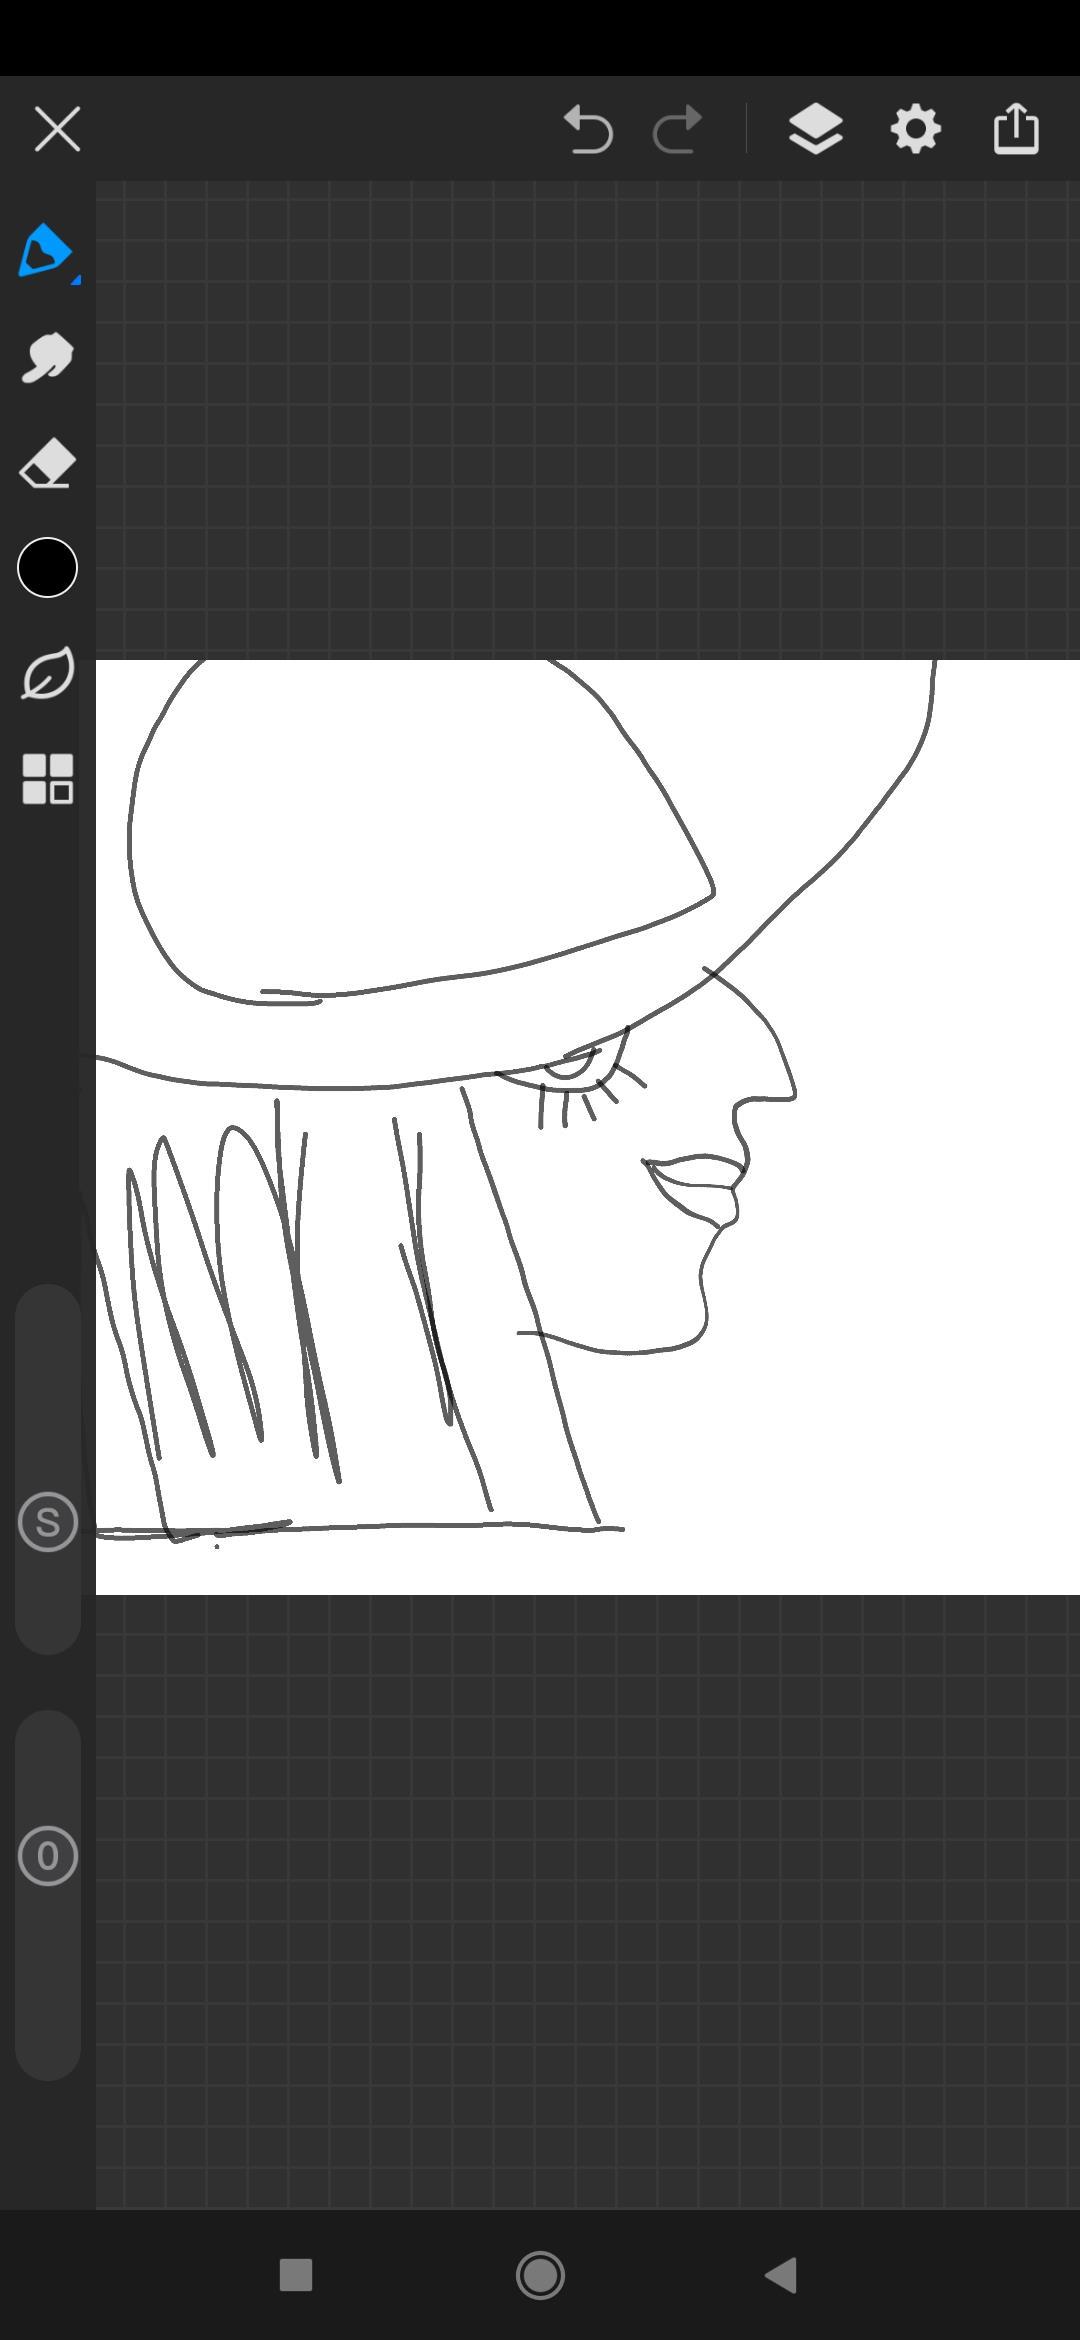This screenshot has height=2340, width=1080.
Task: Select the brush pen tool
Action: (45, 250)
